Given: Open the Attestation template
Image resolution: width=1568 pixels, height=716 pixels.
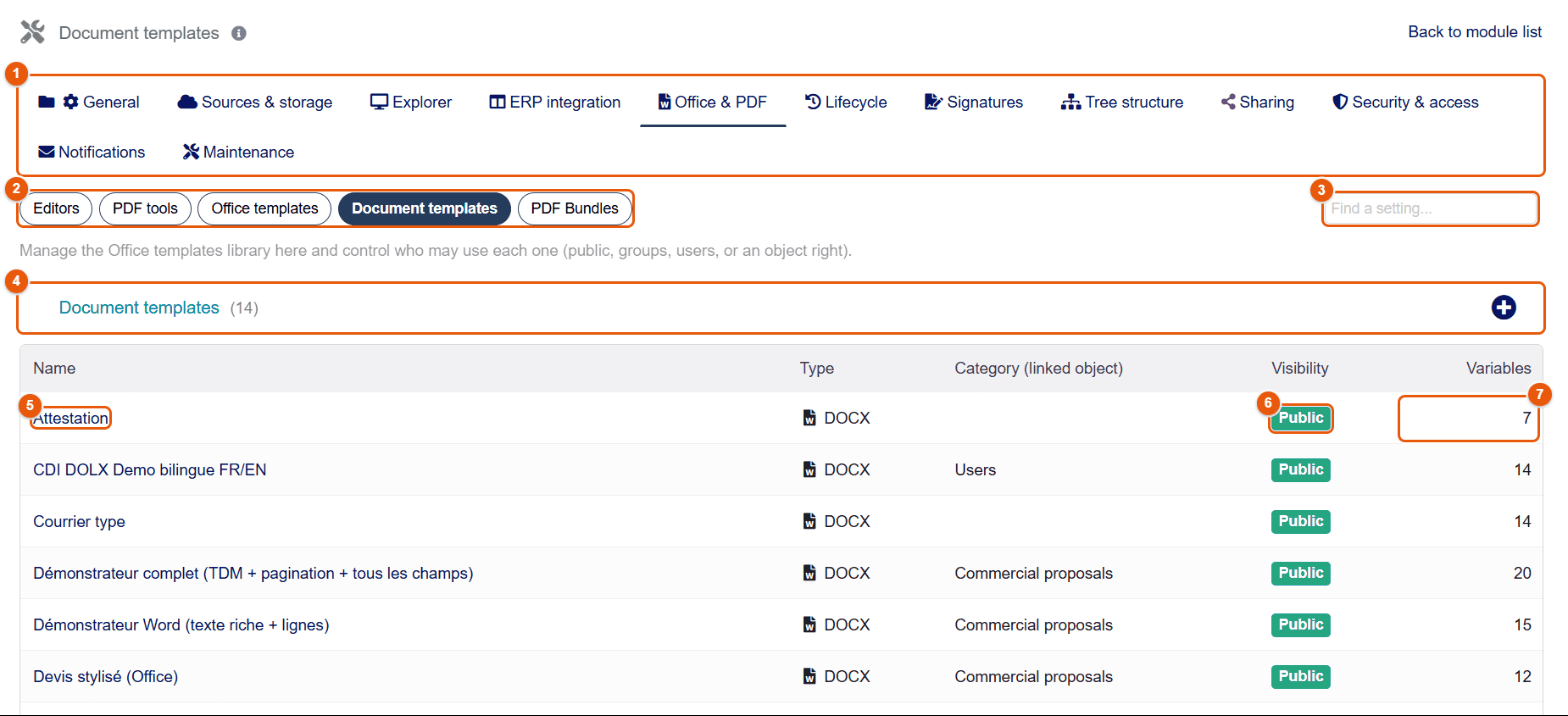Looking at the screenshot, I should [x=71, y=418].
